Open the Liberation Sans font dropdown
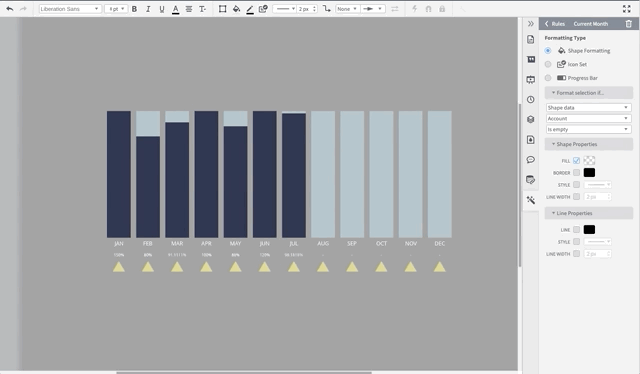 [70, 9]
